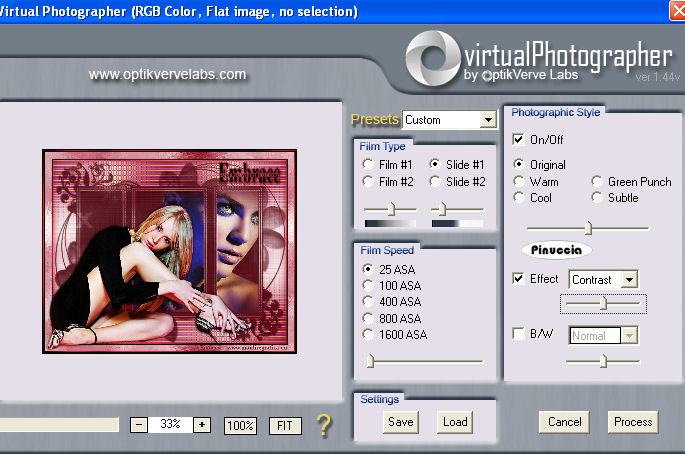Viewport: 685px width, 454px height.
Task: Click the Effect Contrast amount slider handle
Action: [x=603, y=303]
